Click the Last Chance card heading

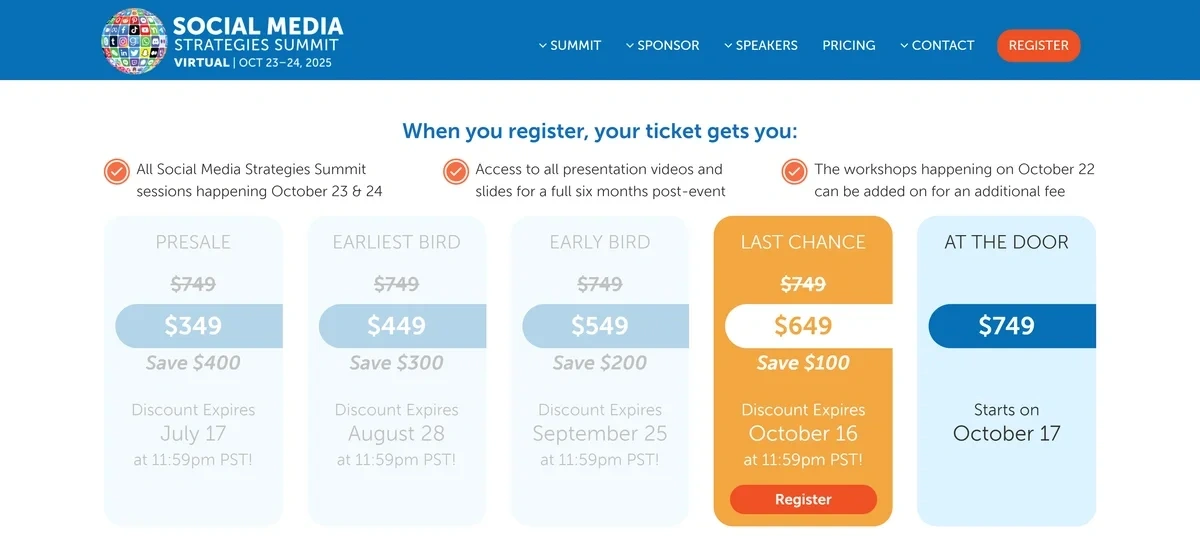pos(803,242)
